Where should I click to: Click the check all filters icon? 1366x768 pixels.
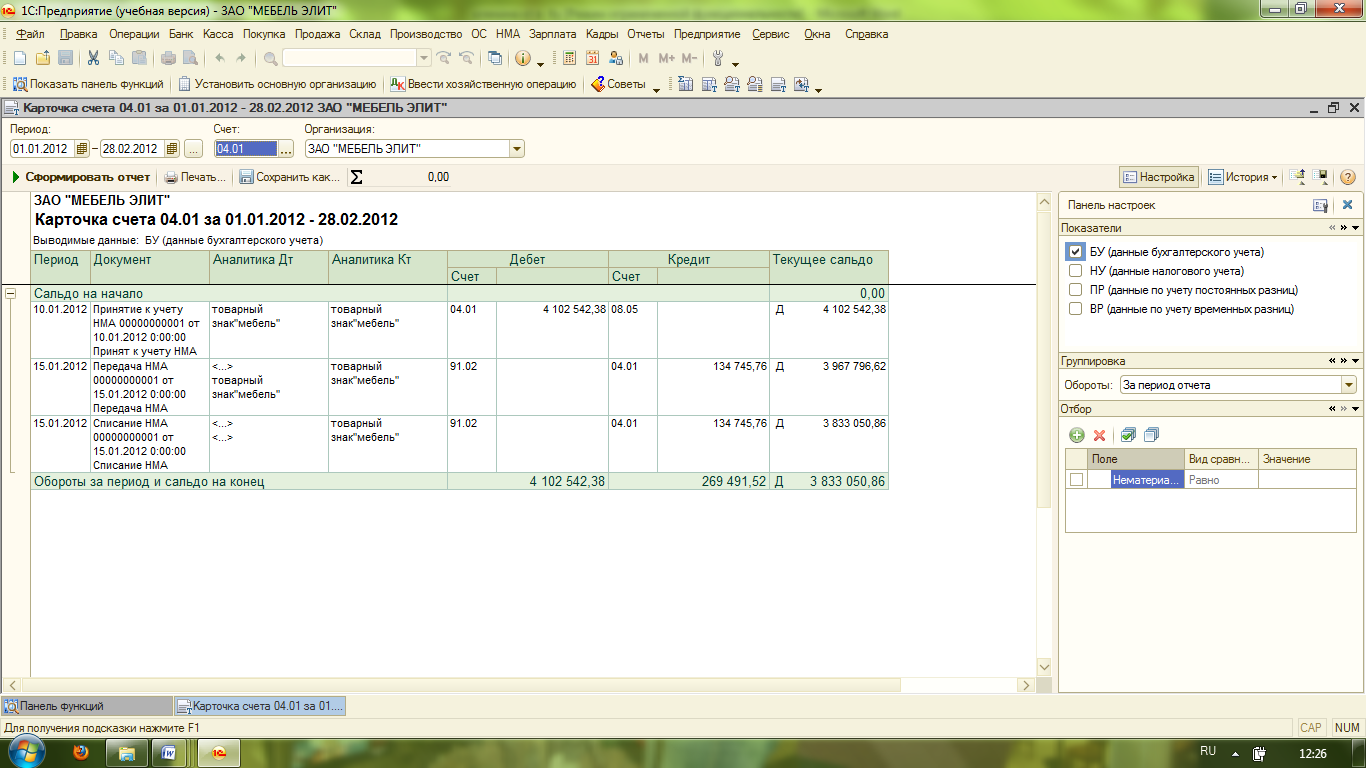tap(1128, 435)
